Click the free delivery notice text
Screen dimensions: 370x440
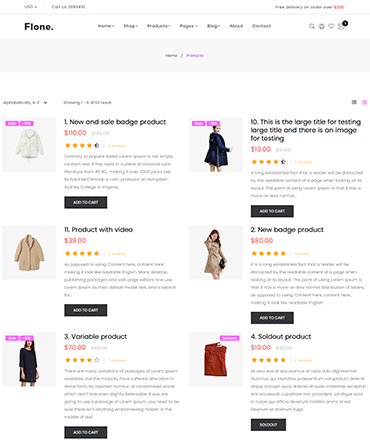(x=310, y=7)
